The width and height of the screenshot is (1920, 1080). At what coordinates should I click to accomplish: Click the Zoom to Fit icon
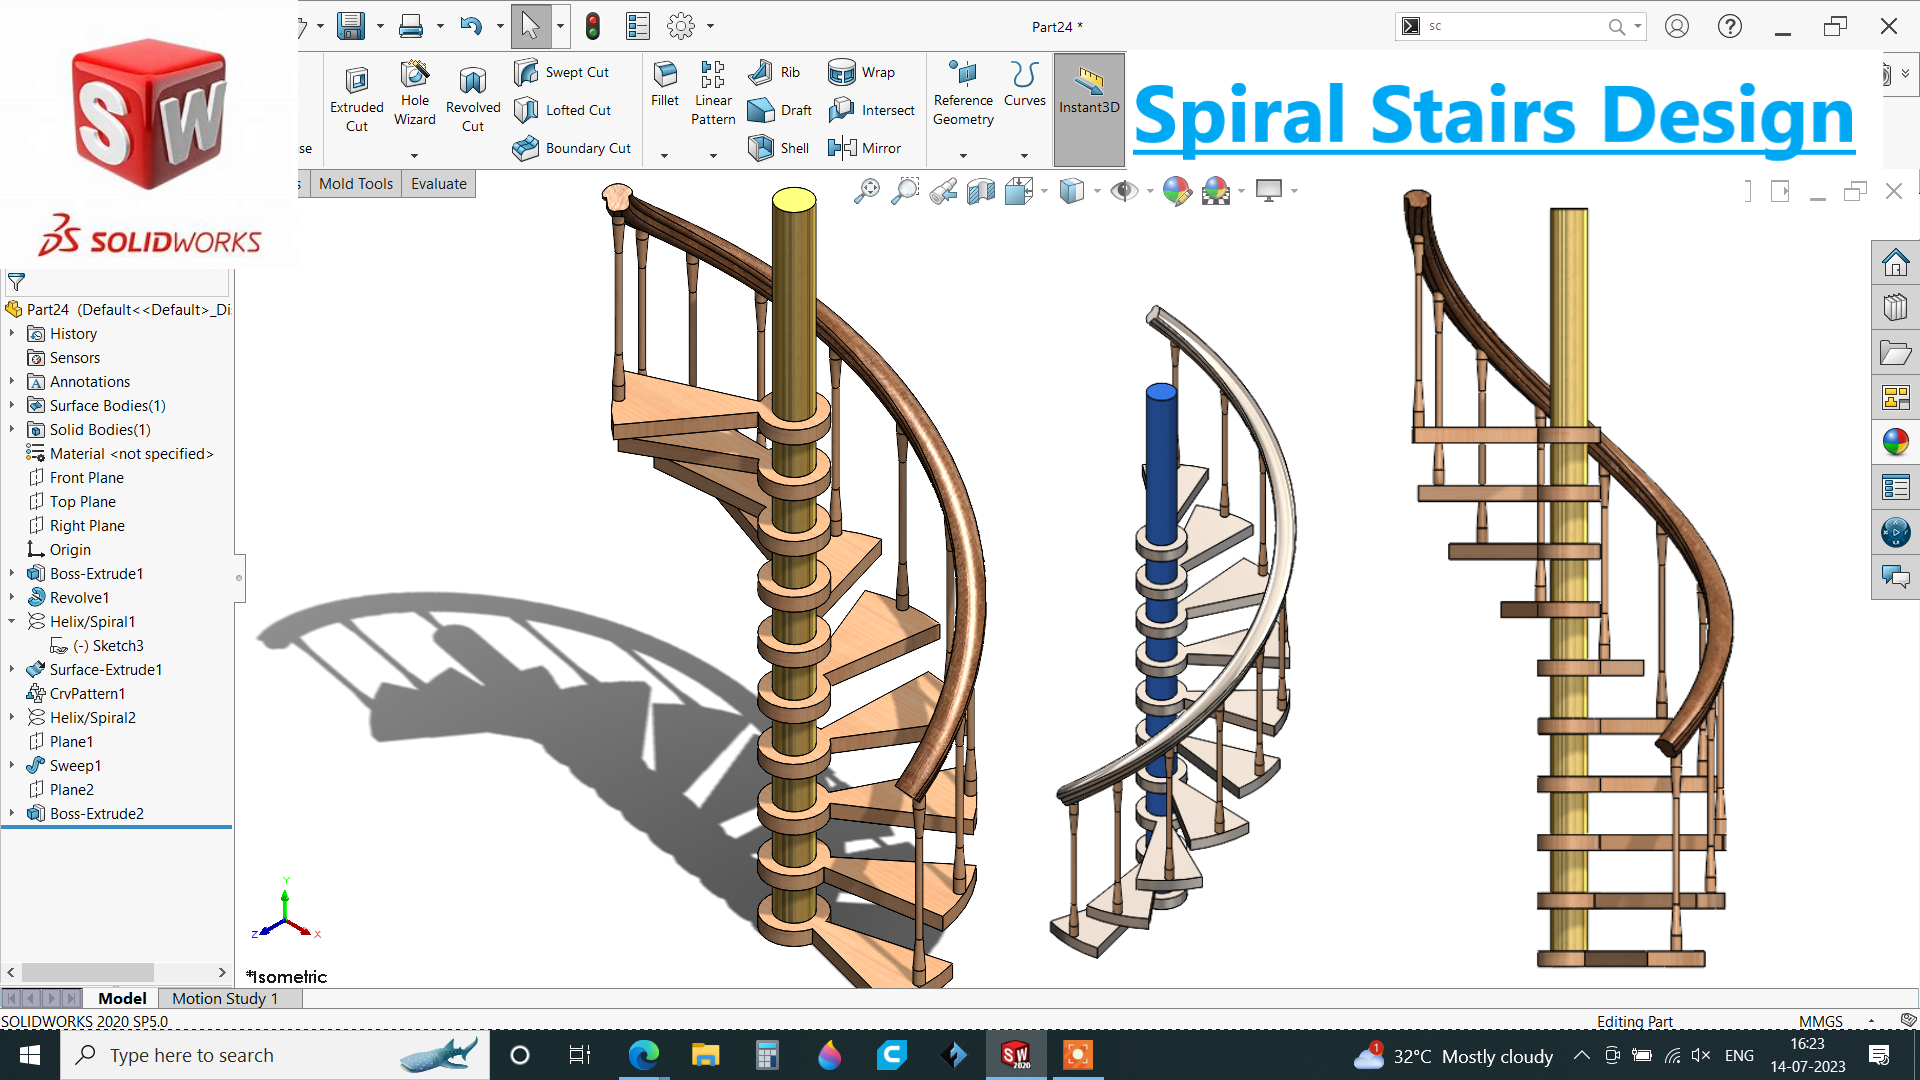point(866,190)
